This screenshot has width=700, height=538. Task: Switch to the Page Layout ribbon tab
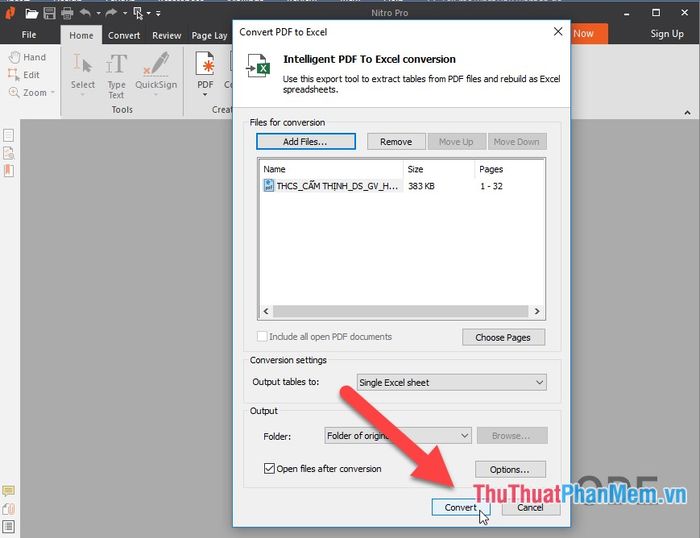point(210,35)
